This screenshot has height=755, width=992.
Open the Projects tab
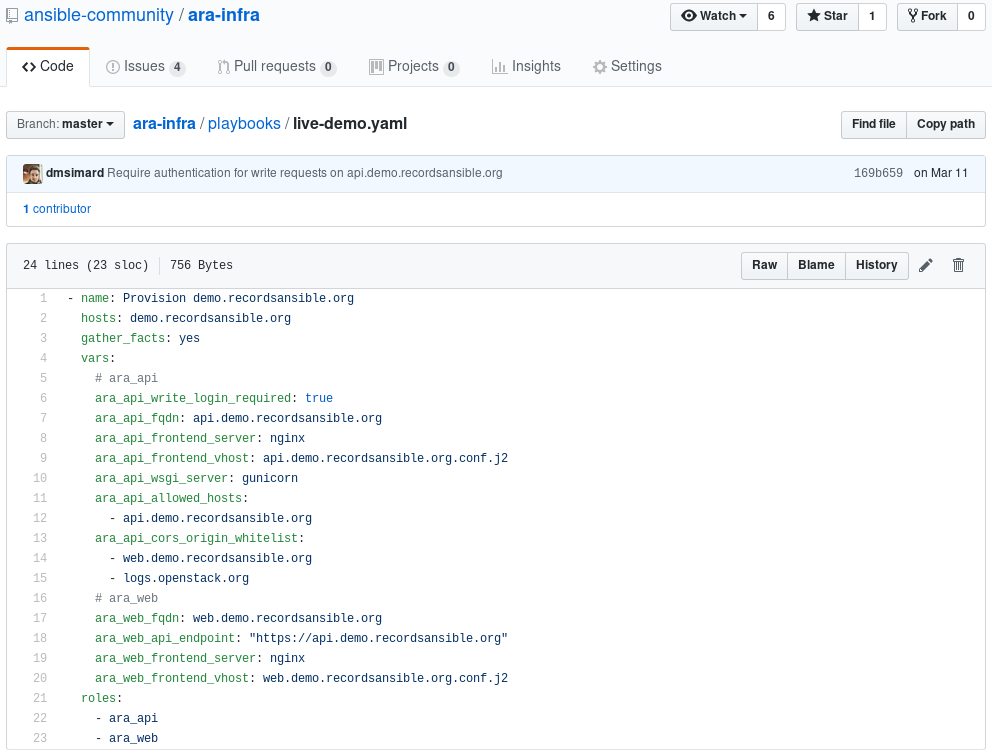point(414,66)
